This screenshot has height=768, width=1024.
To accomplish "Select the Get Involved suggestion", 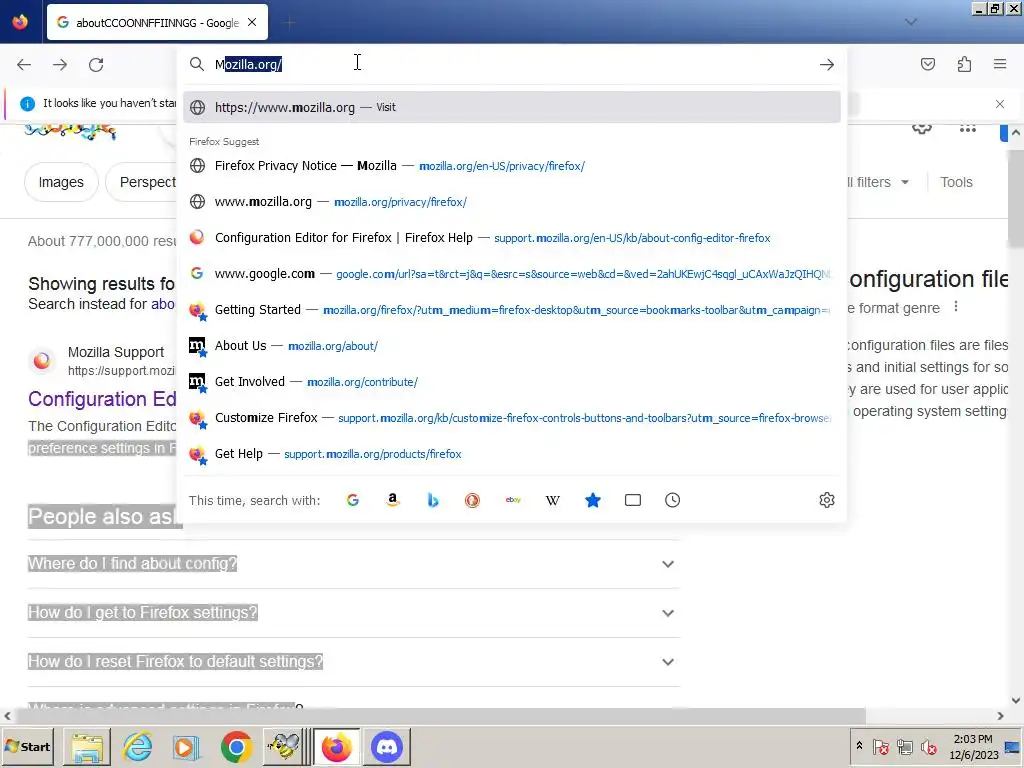I will point(511,381).
